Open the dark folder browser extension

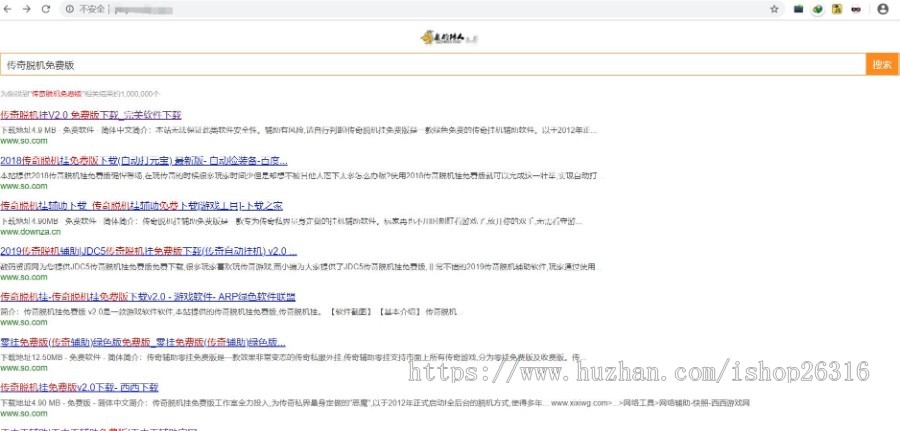[x=798, y=9]
